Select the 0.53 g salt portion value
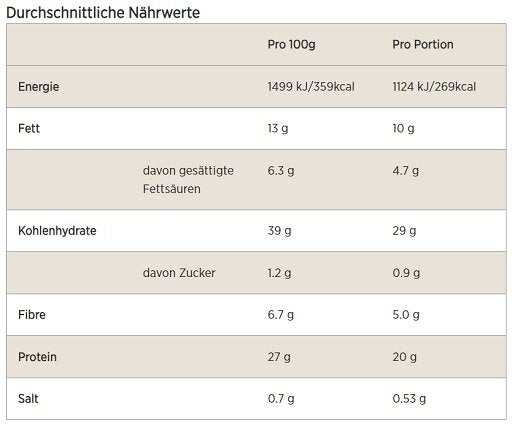The height and width of the screenshot is (426, 512). click(409, 399)
